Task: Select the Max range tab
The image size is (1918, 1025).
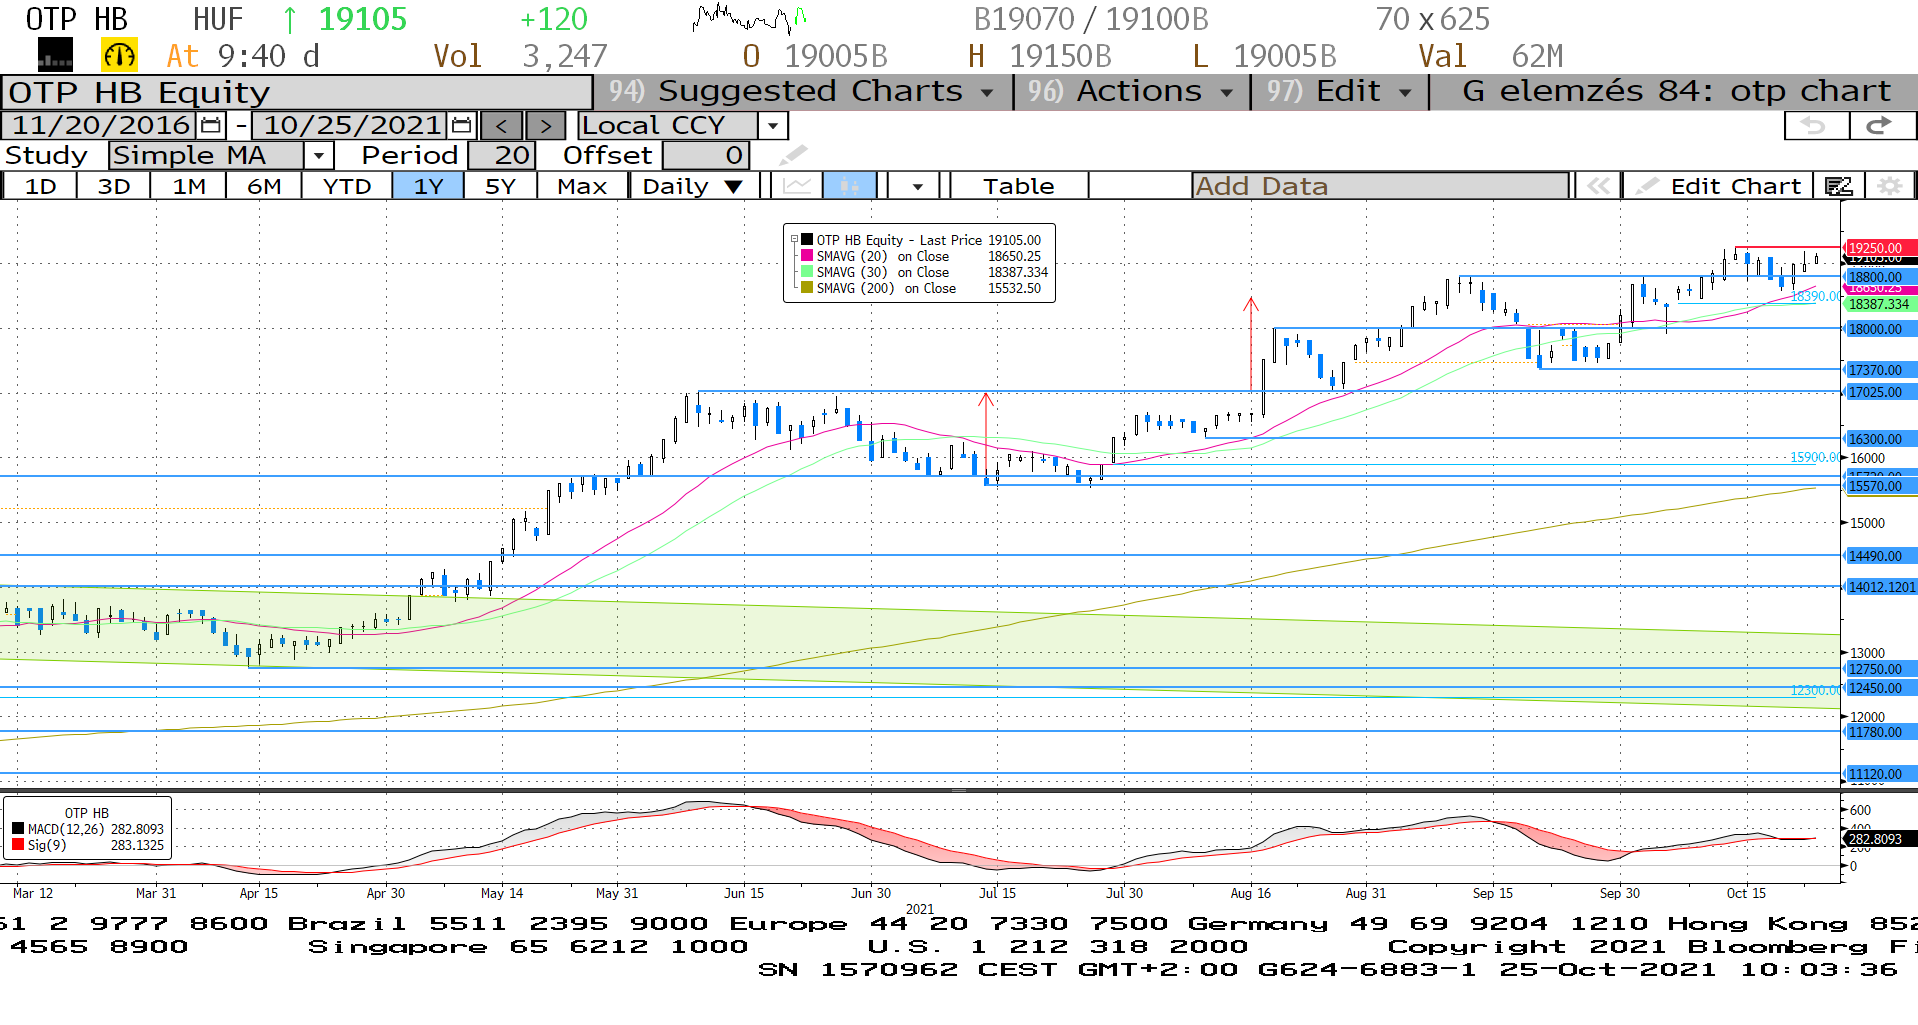Action: (582, 186)
